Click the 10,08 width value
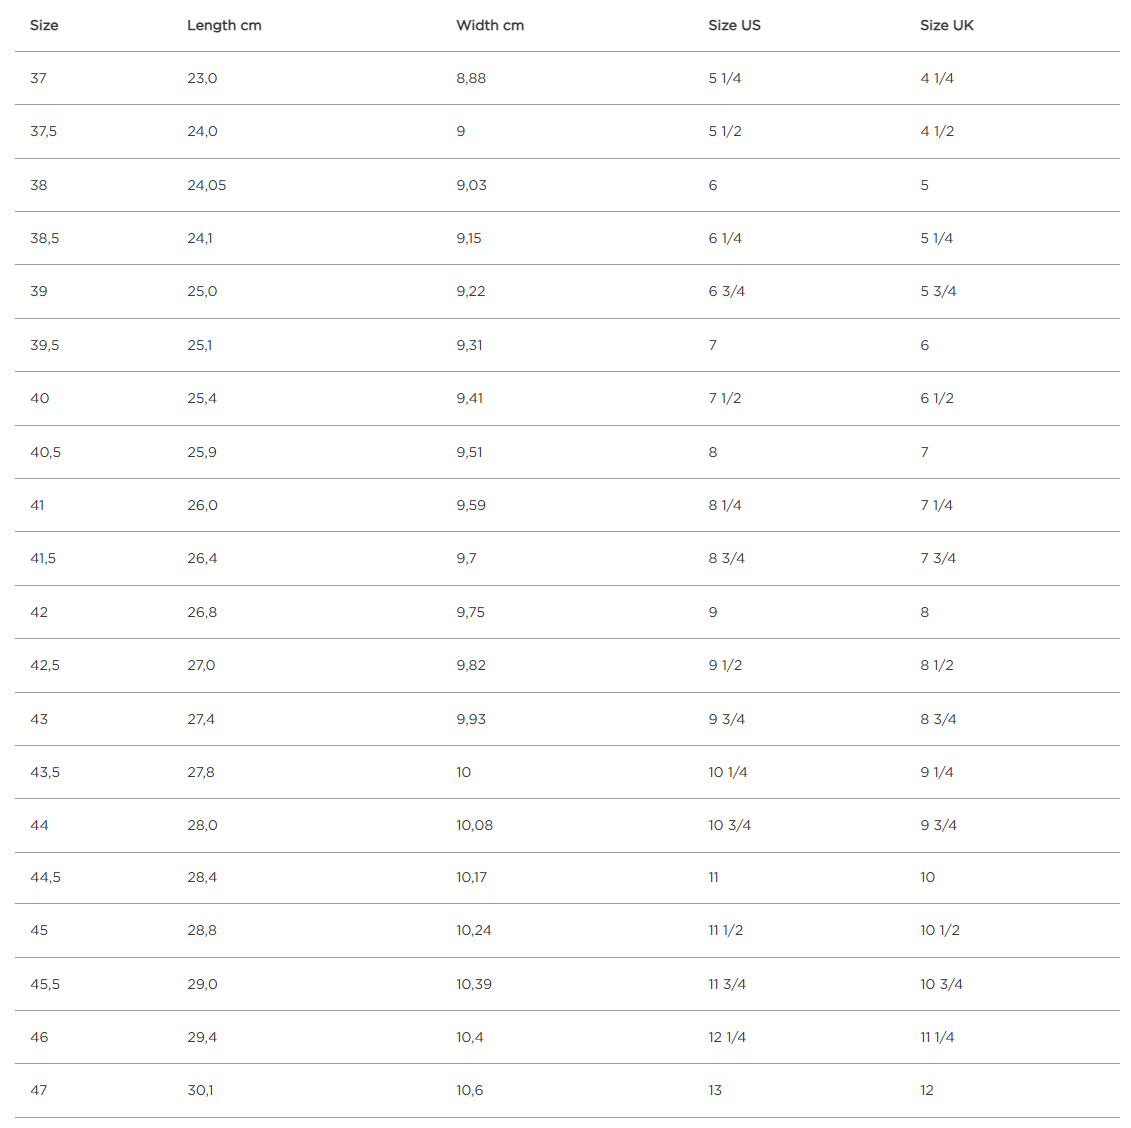The image size is (1131, 1128). point(474,825)
